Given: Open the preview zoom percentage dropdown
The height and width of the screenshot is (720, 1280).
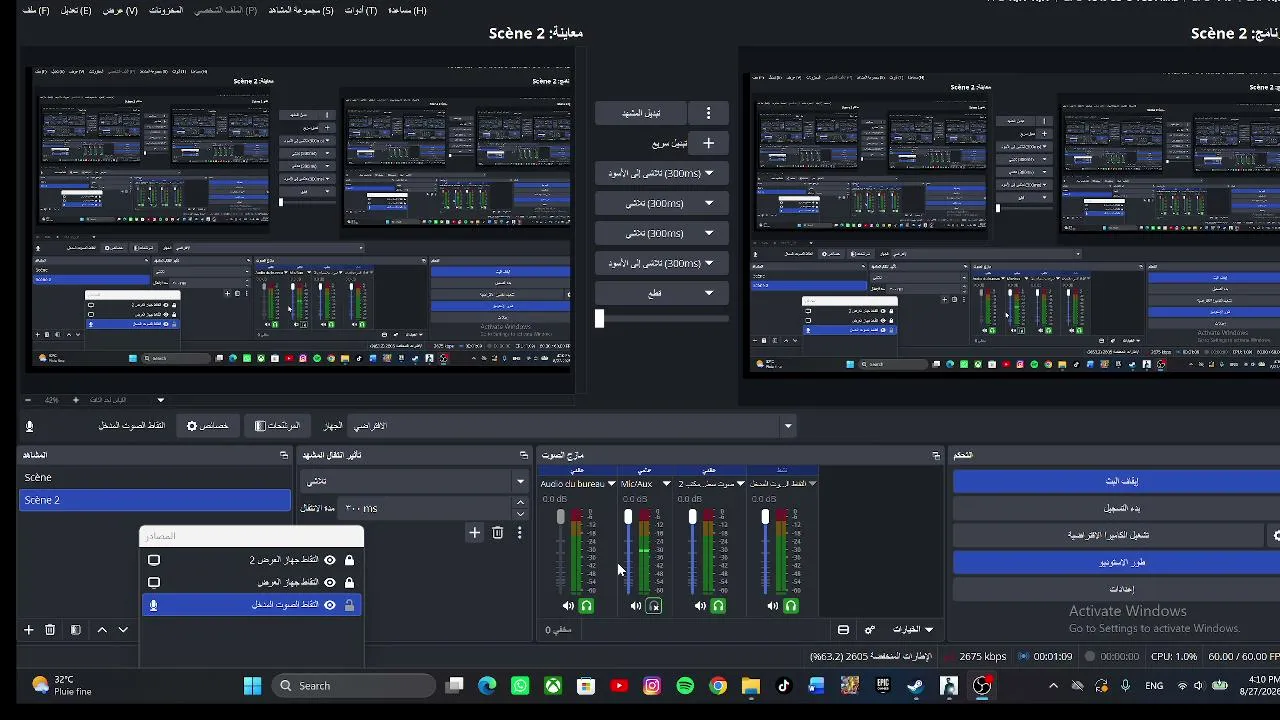Looking at the screenshot, I should (x=160, y=400).
